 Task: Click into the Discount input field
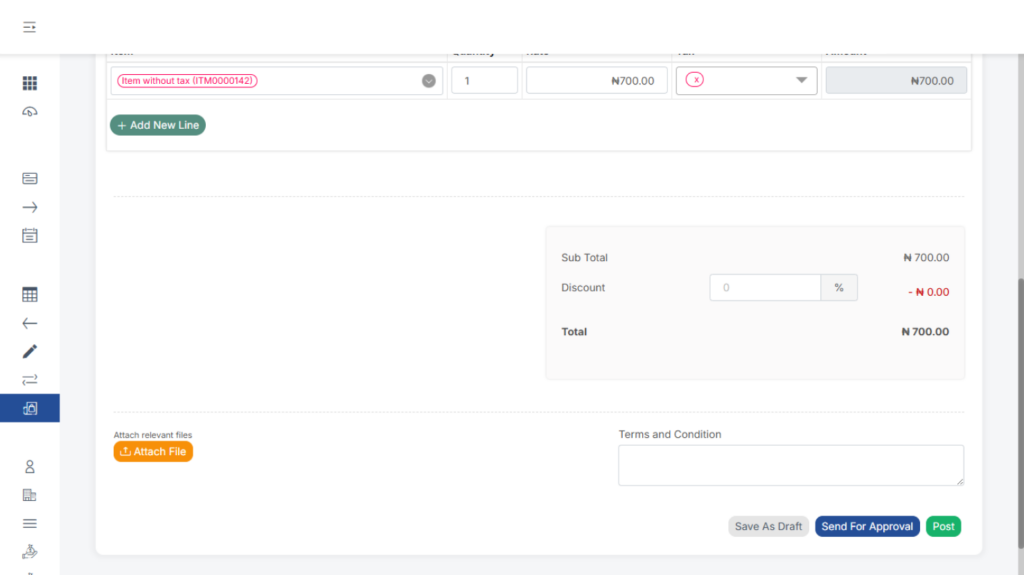[x=765, y=288]
